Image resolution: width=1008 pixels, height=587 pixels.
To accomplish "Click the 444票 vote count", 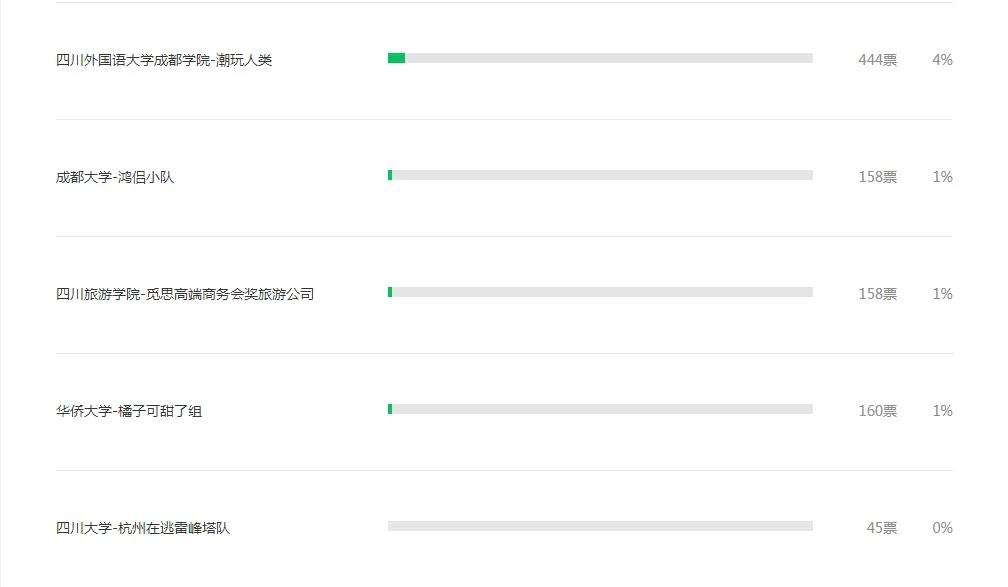I will point(878,60).
